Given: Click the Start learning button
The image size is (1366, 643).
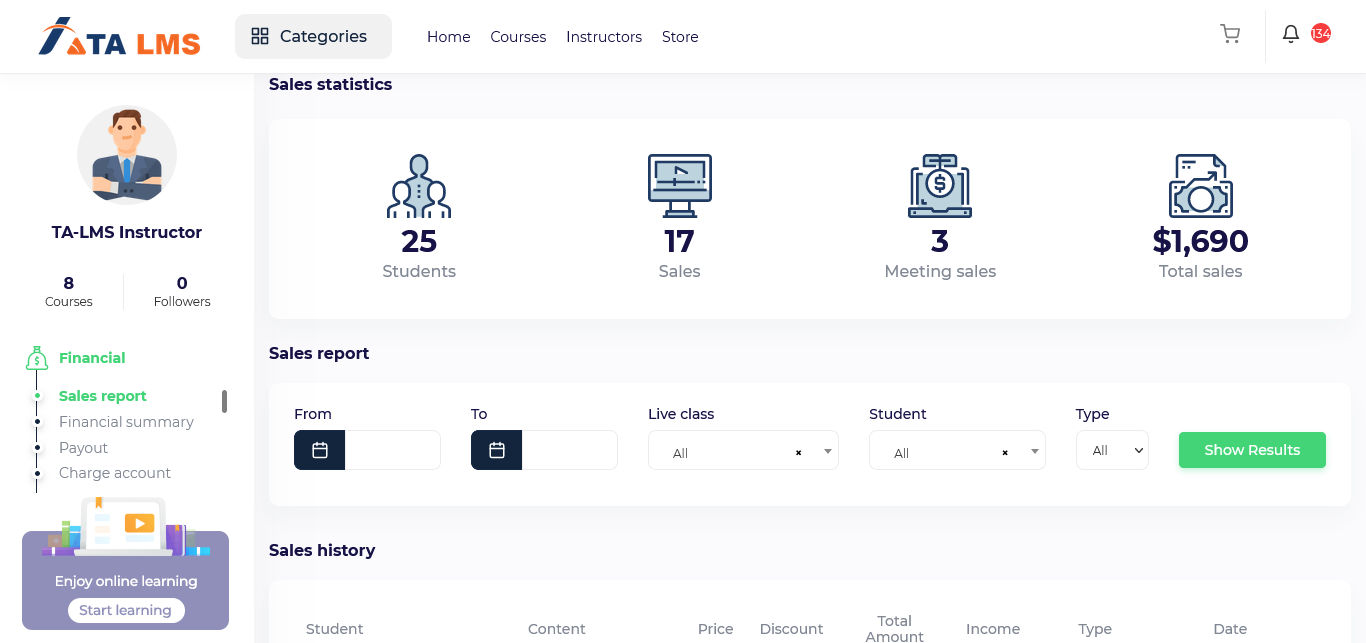Looking at the screenshot, I should click(125, 610).
